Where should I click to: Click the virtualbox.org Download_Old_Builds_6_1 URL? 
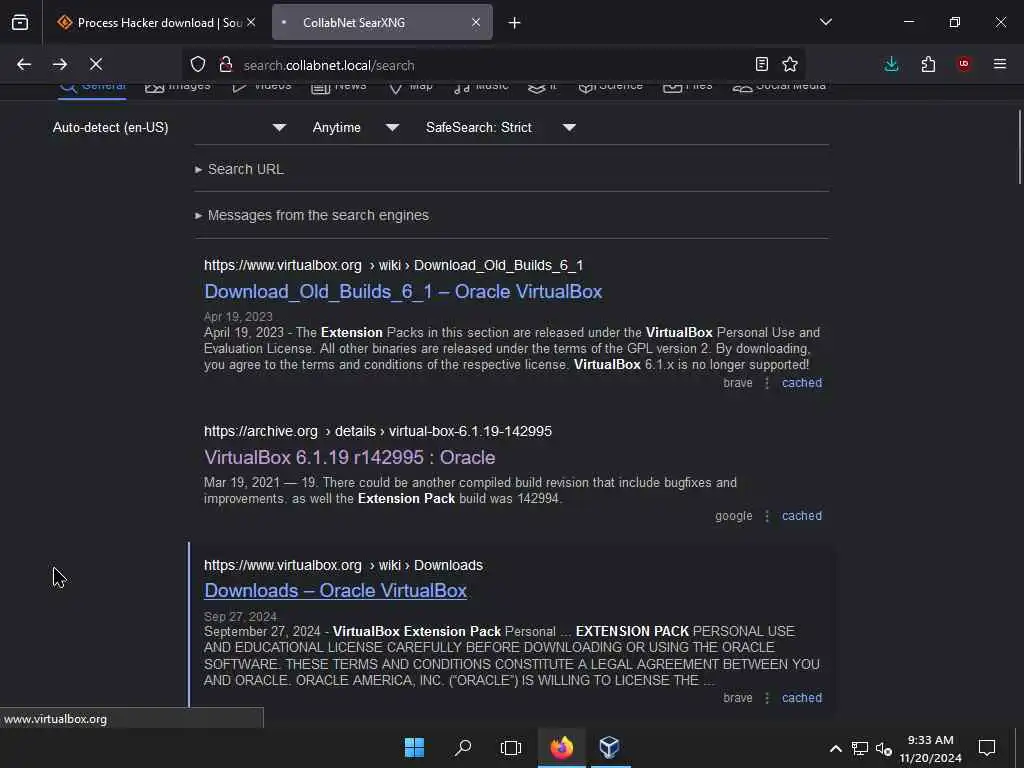[x=393, y=265]
